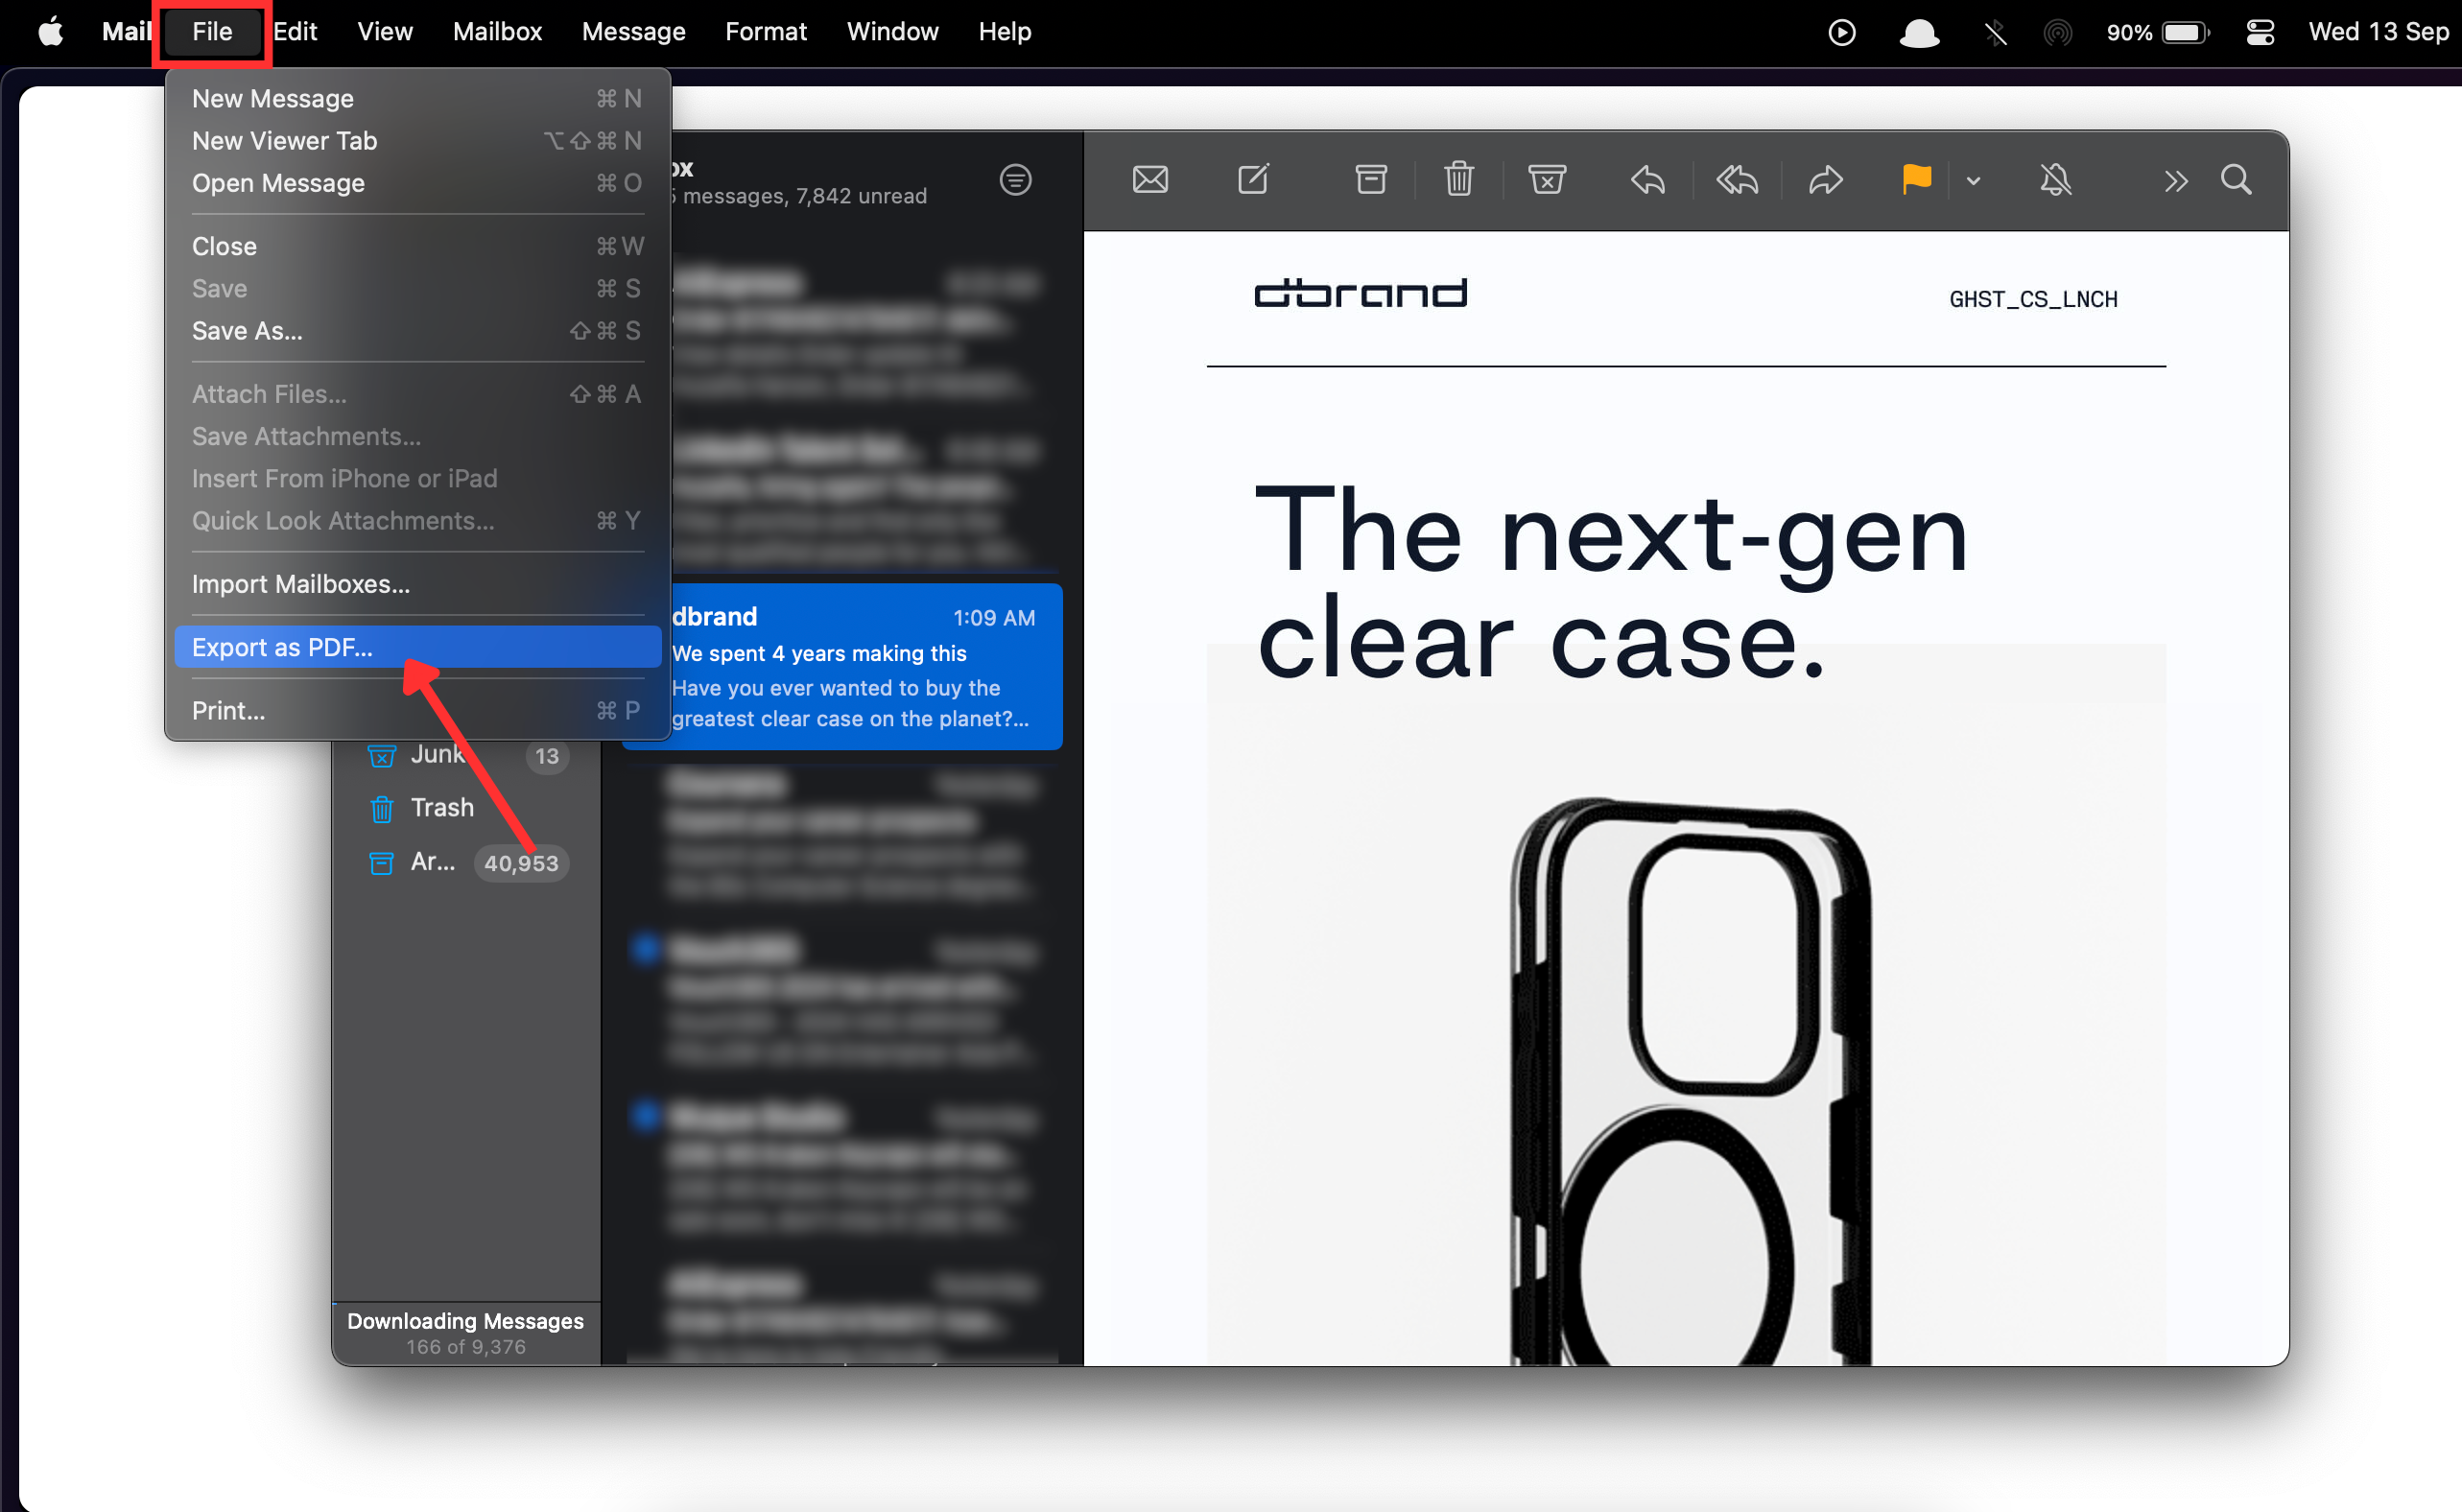Toggle the orange flag on message
Image resolution: width=2462 pixels, height=1512 pixels.
(x=1916, y=180)
